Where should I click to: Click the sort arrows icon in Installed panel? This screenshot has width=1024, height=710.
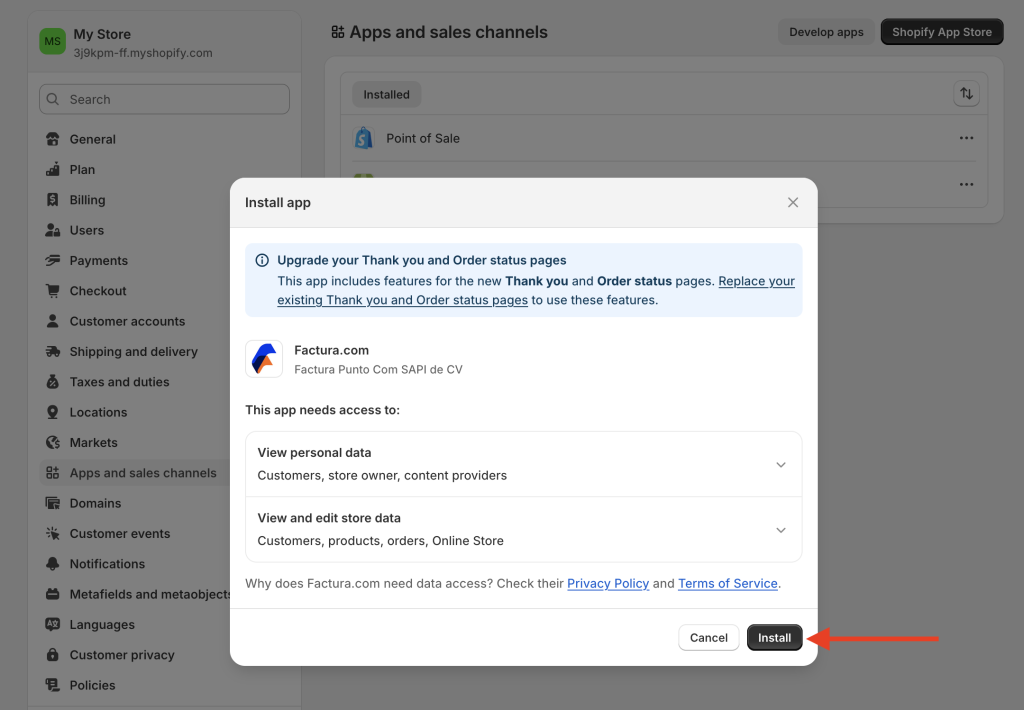tap(966, 93)
